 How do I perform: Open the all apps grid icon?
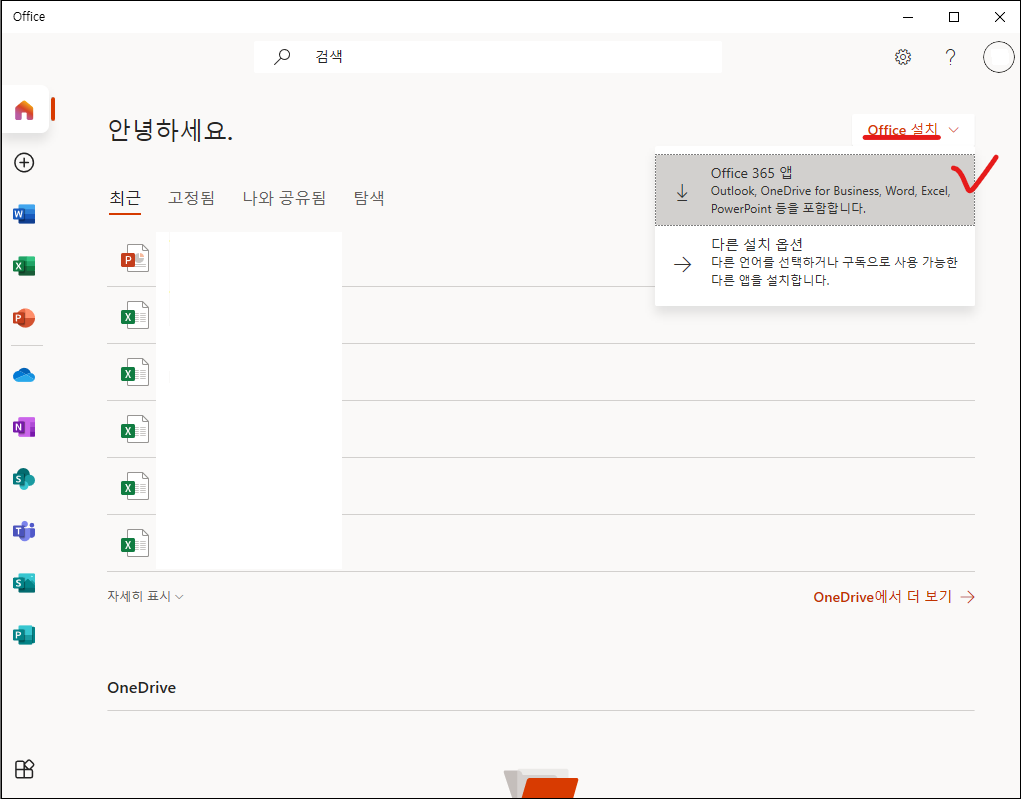[24, 769]
